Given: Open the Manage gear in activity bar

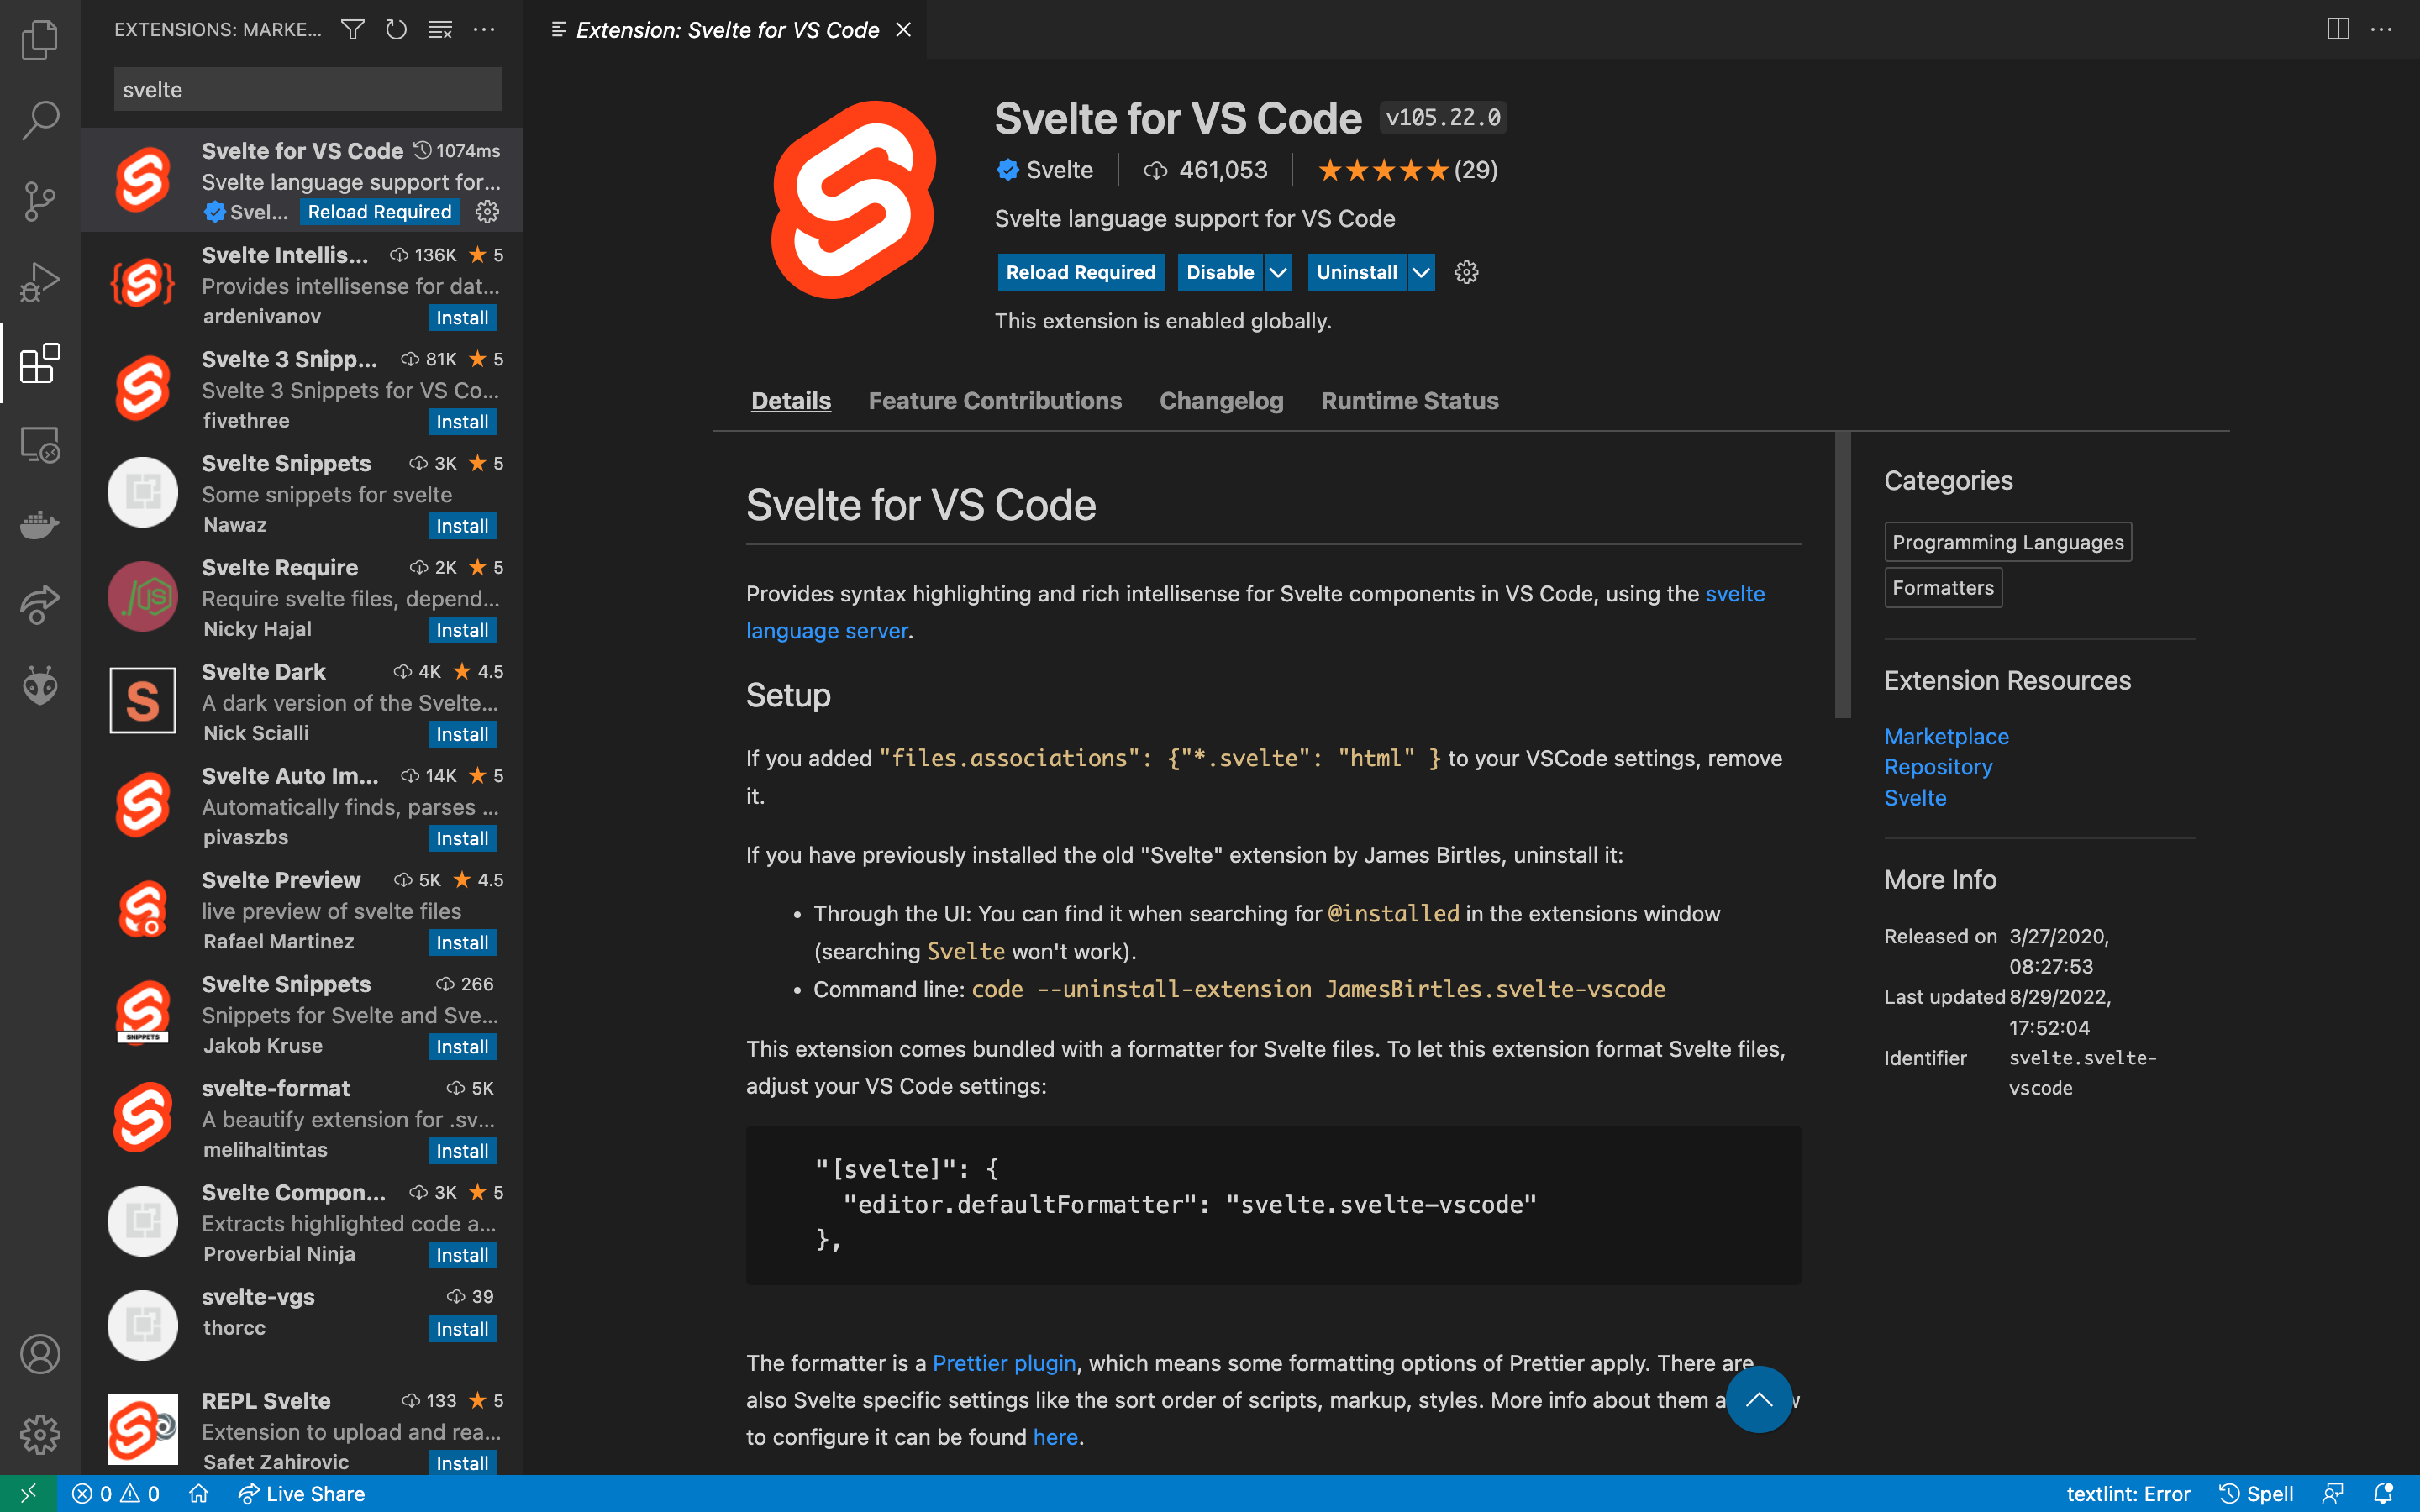Looking at the screenshot, I should coord(40,1434).
